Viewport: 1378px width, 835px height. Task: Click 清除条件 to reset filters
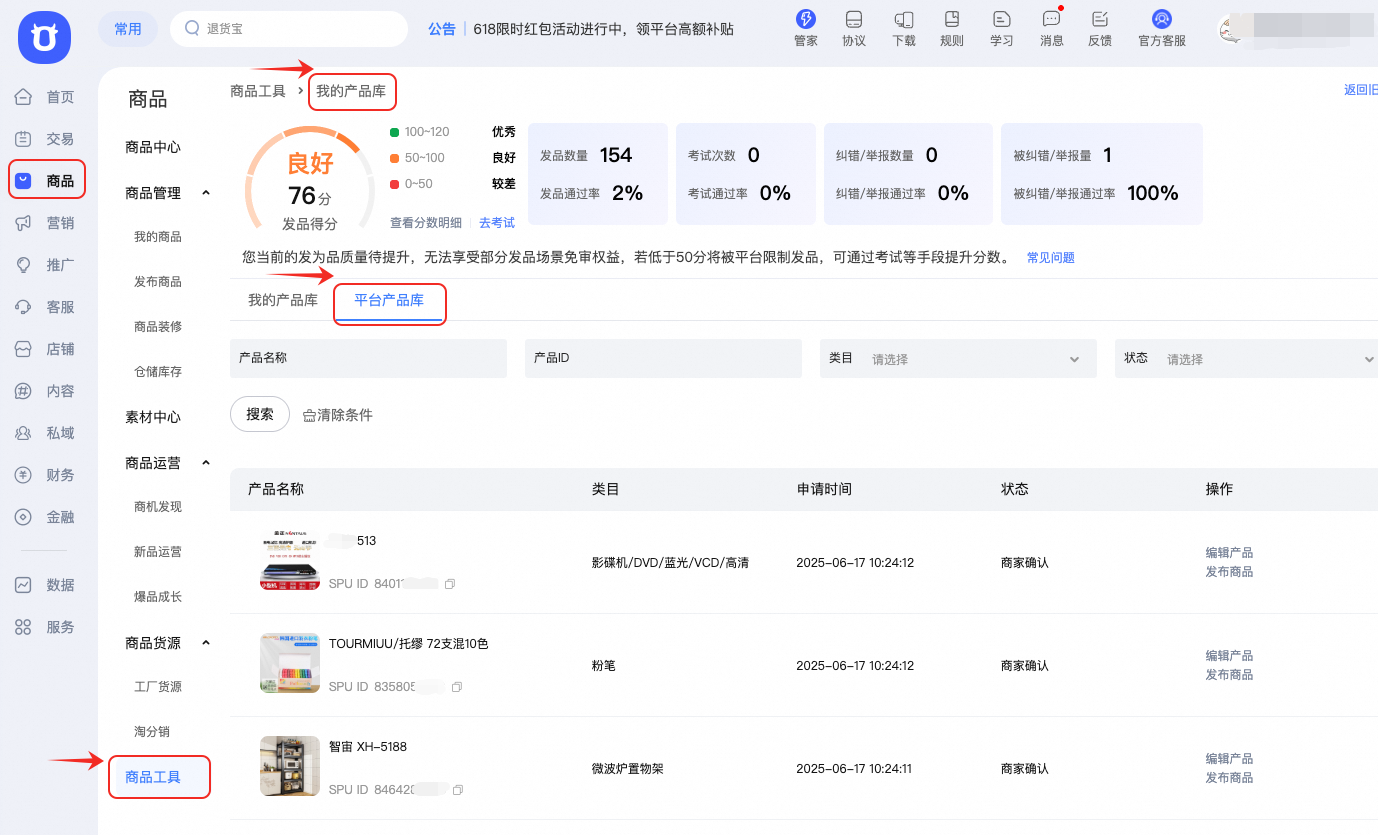(x=338, y=415)
